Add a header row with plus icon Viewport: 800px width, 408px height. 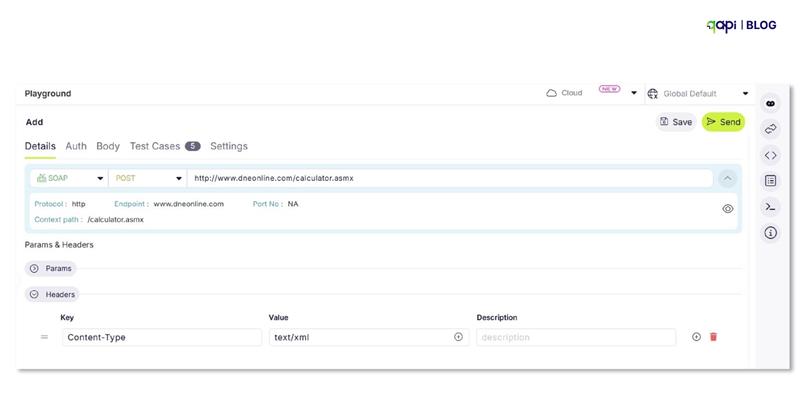coord(696,337)
